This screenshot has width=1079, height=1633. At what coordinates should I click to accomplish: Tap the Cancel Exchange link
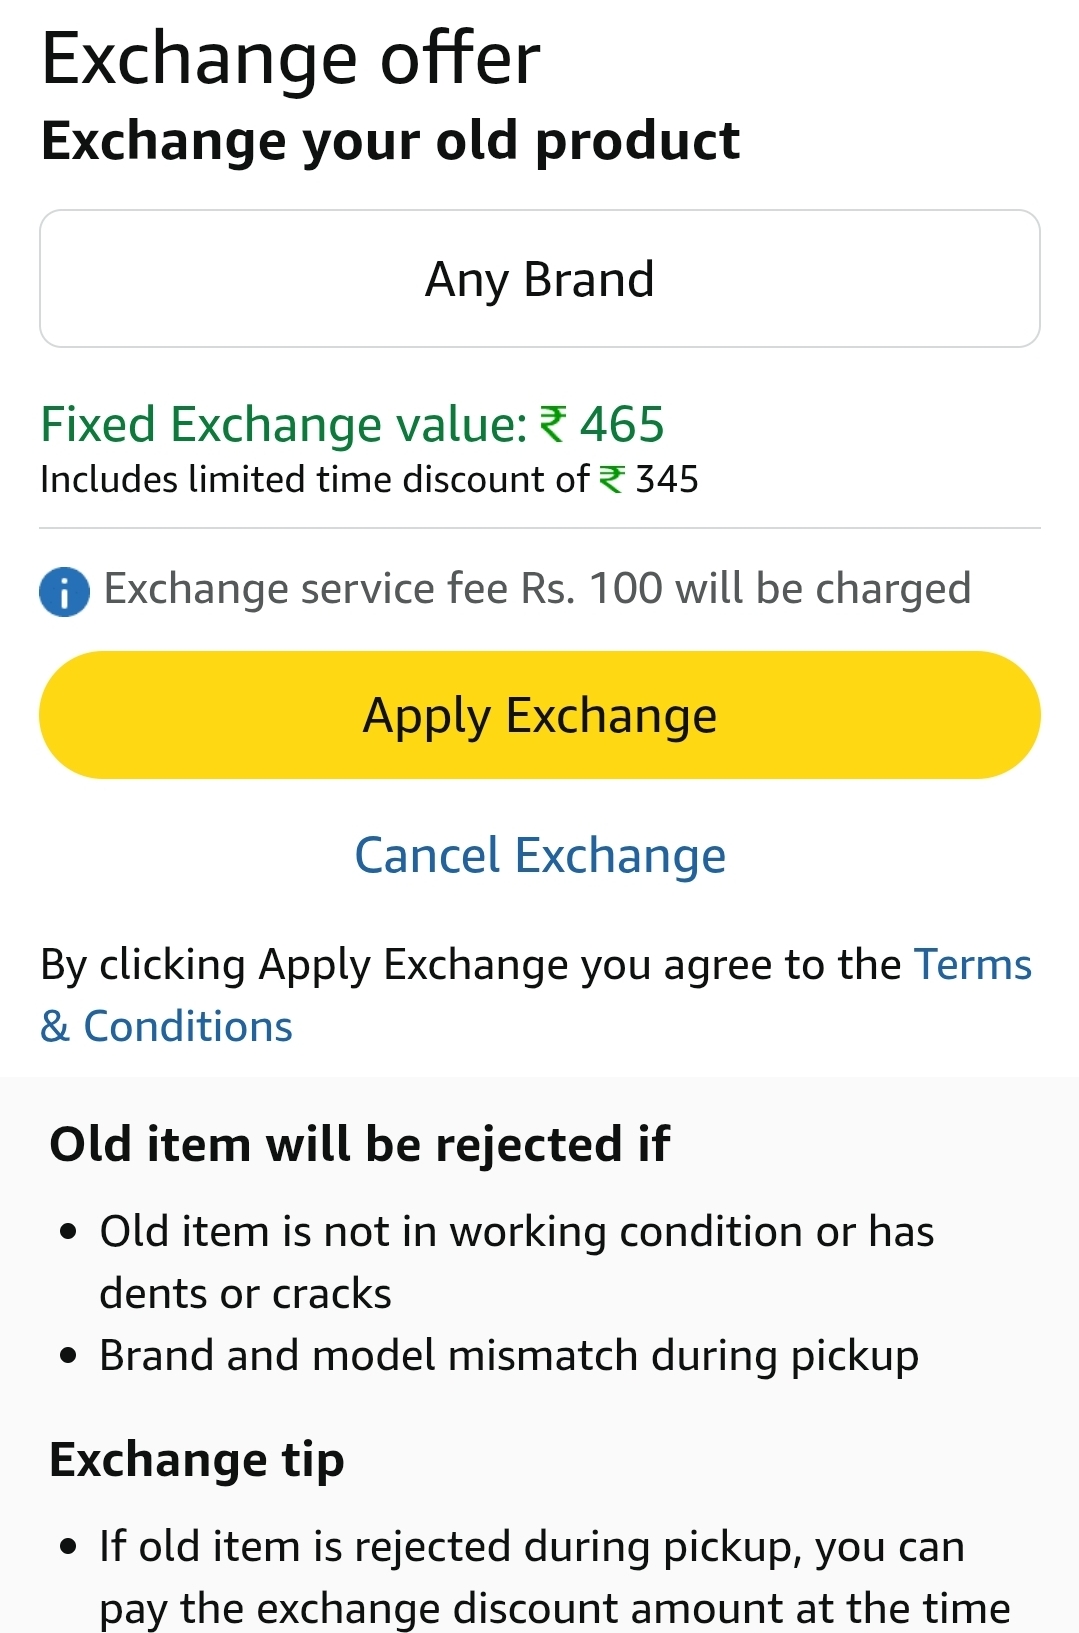(x=540, y=856)
